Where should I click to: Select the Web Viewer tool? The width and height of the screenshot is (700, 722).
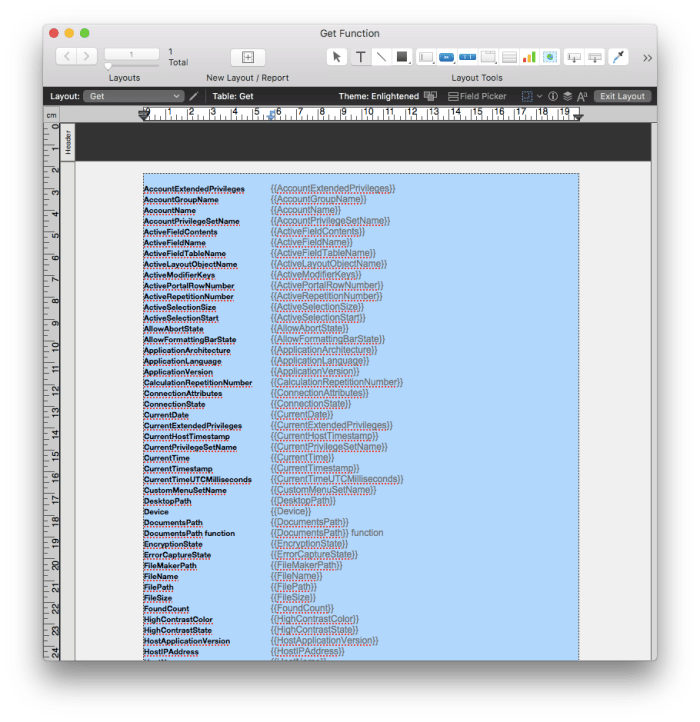pos(549,57)
